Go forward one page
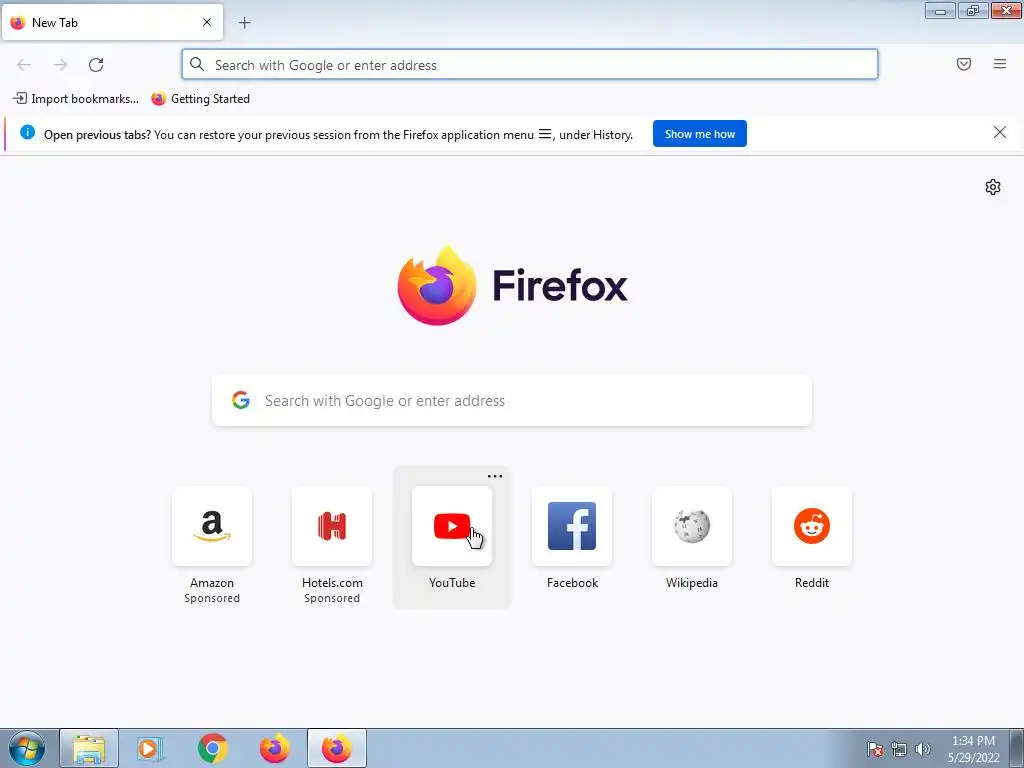This screenshot has height=768, width=1024. [60, 65]
